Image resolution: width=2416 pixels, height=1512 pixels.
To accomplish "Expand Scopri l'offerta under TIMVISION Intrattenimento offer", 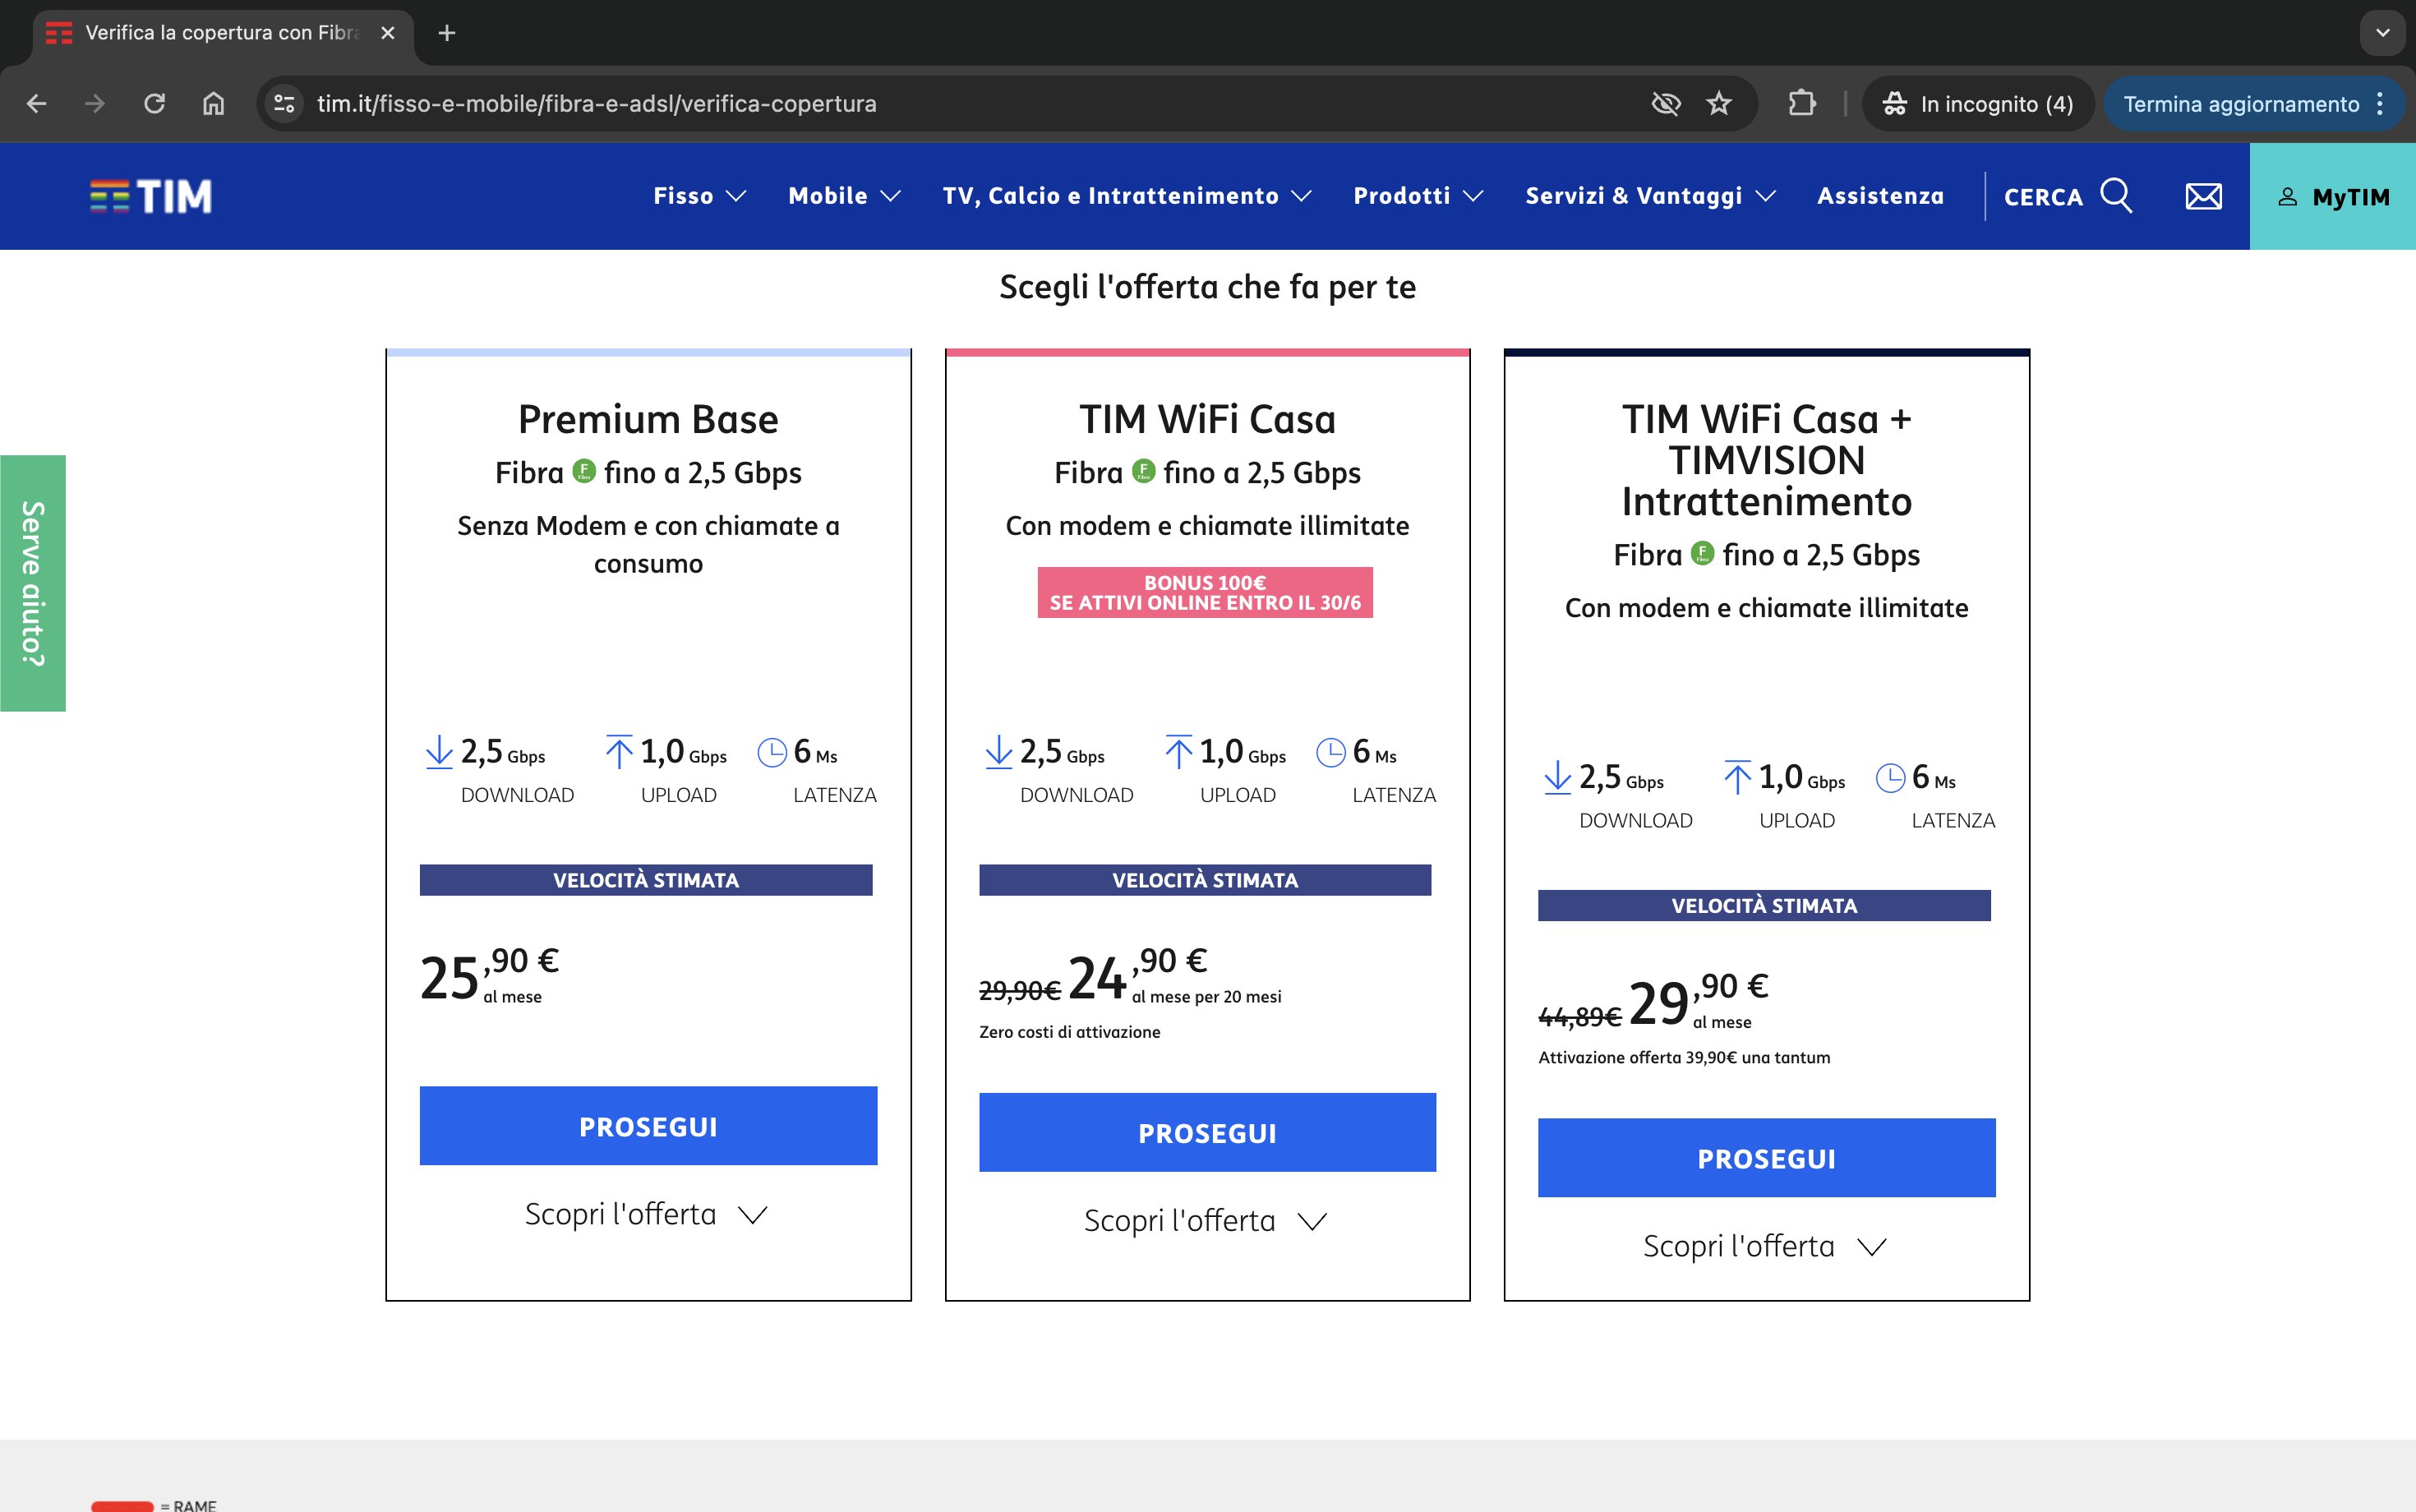I will click(1764, 1246).
